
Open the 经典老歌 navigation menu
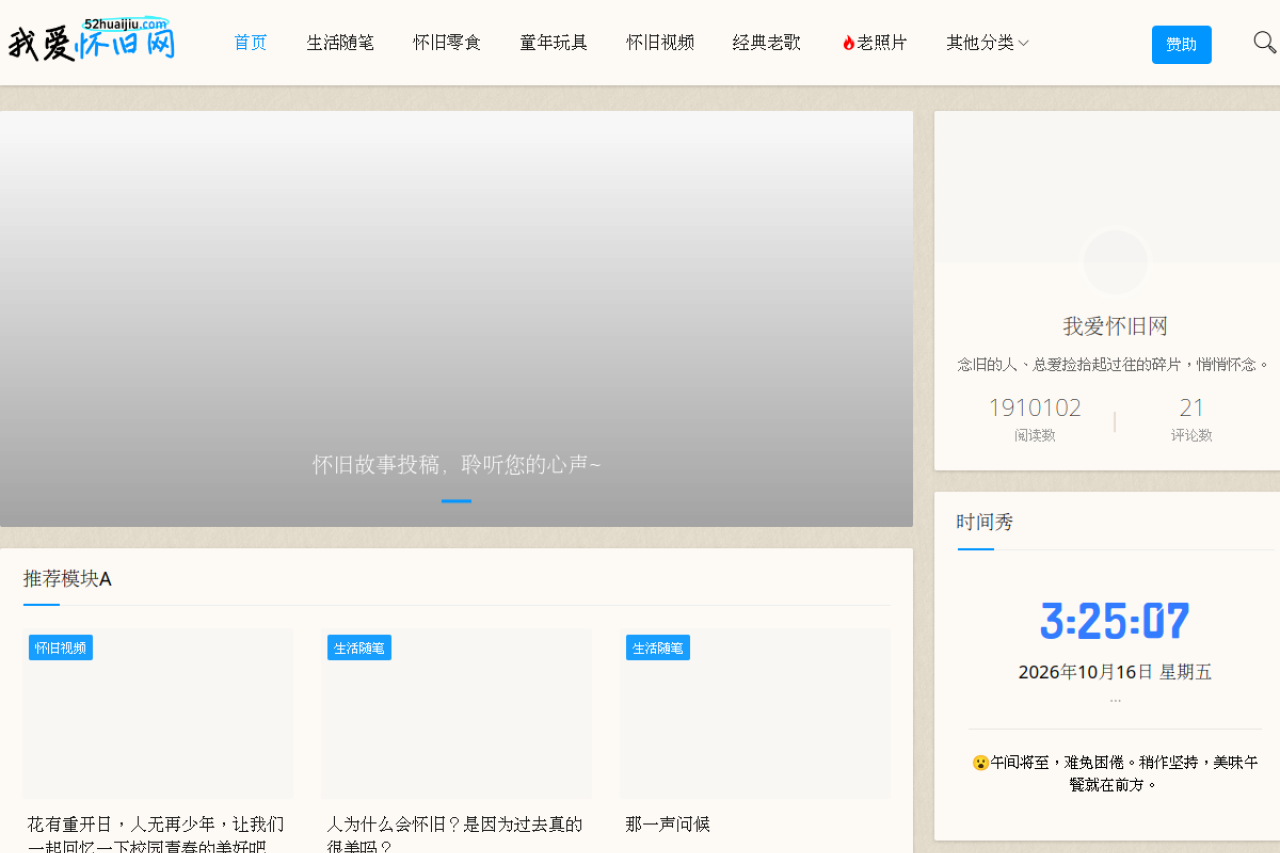click(767, 43)
